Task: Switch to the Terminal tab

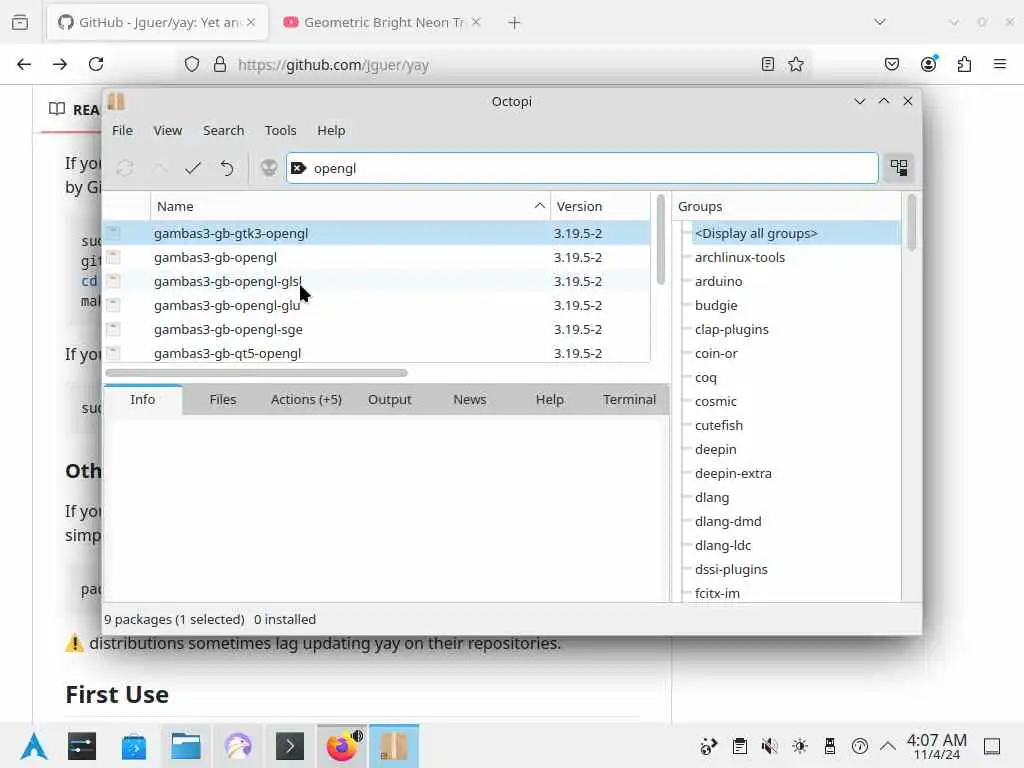Action: pos(629,399)
